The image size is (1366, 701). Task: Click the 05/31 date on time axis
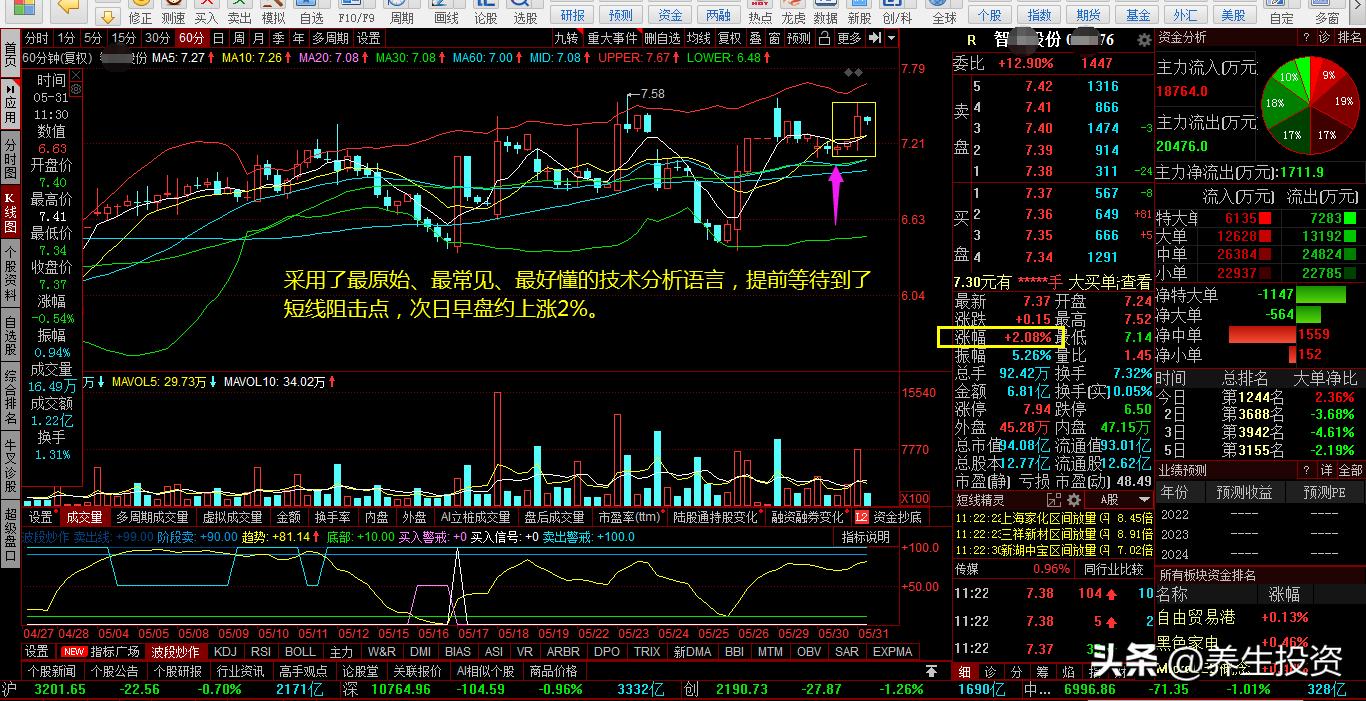click(x=873, y=633)
